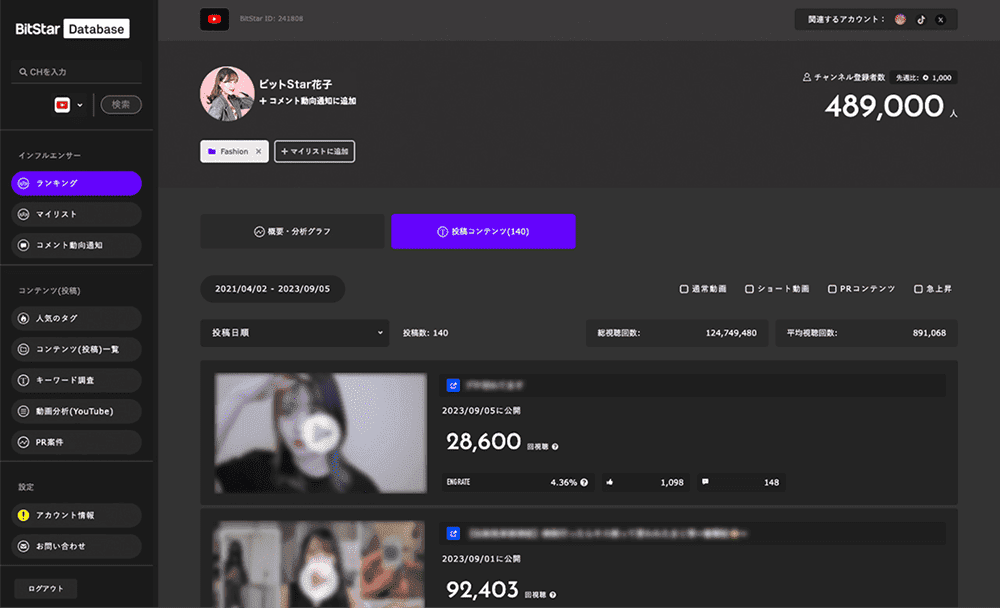The height and width of the screenshot is (608, 1000).
Task: Open the related Instagram account icon
Action: 900,19
